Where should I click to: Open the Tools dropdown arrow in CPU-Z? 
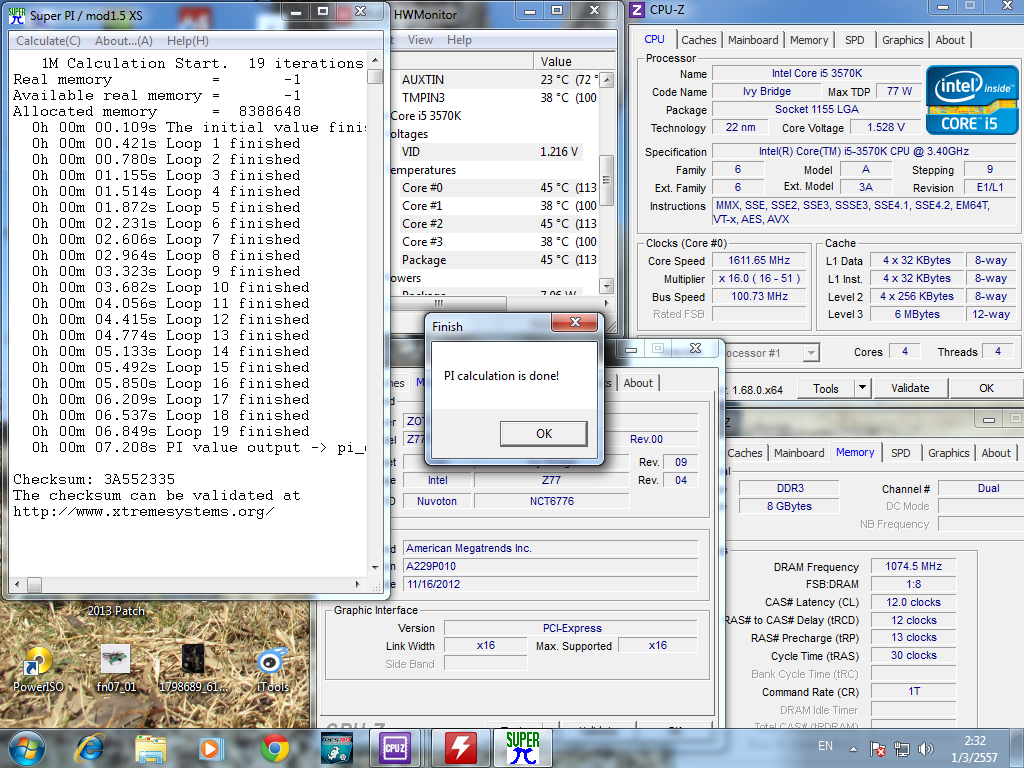click(862, 388)
